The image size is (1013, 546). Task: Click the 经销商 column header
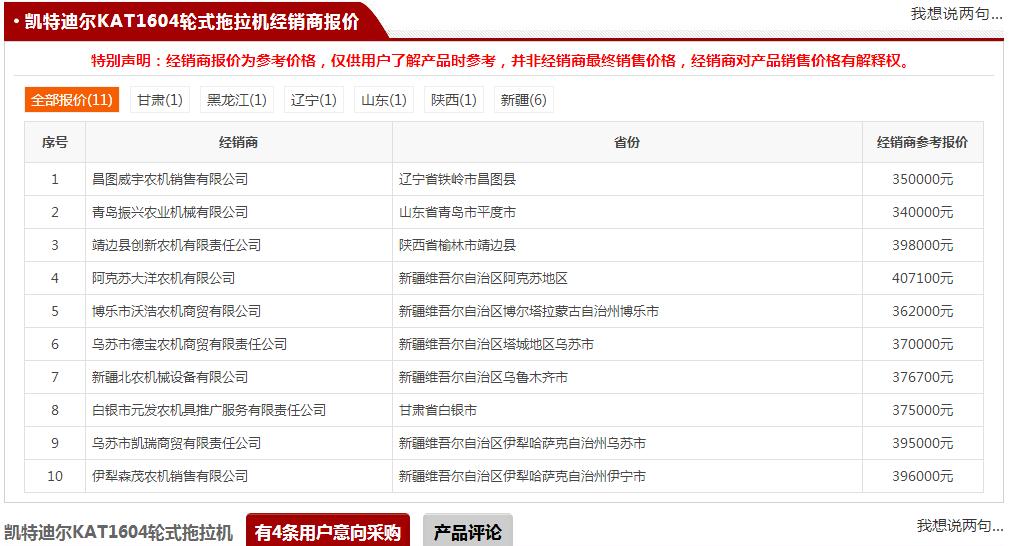(x=238, y=142)
